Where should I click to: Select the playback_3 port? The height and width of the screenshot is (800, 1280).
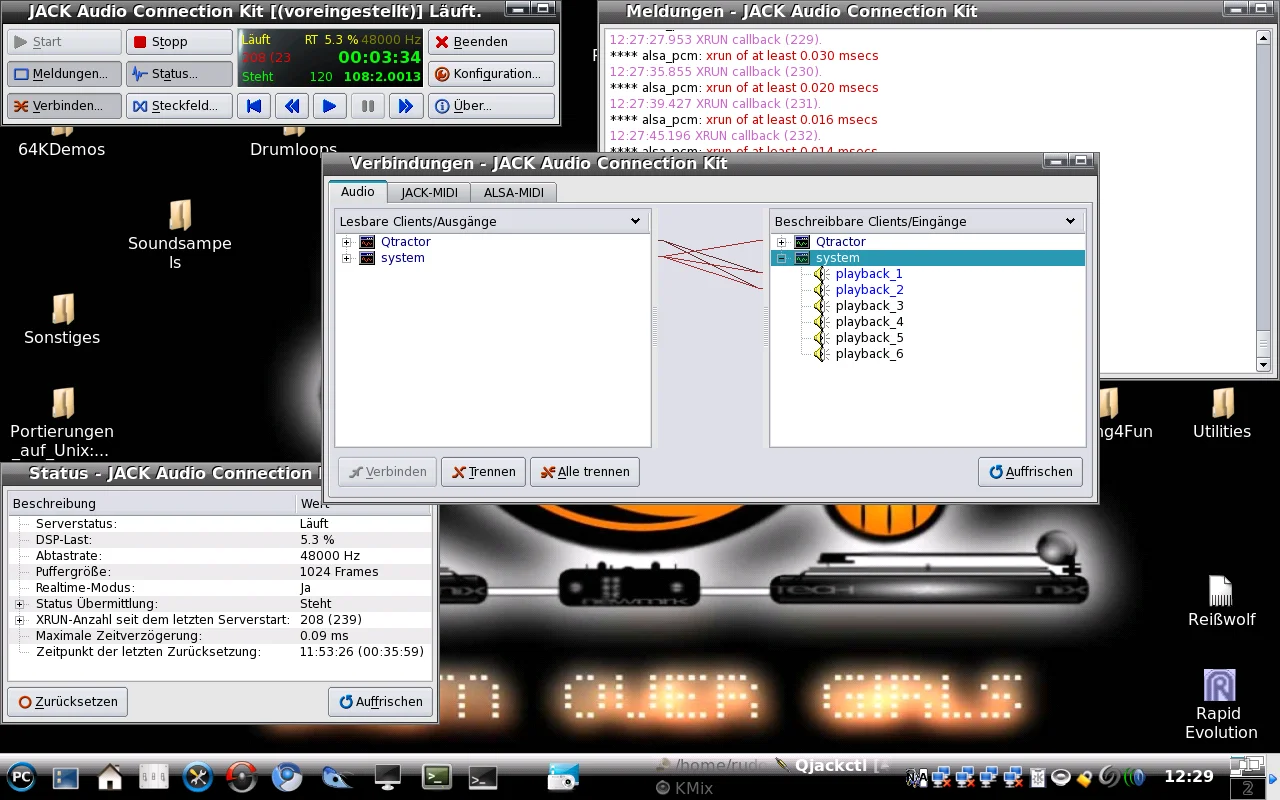[869, 306]
